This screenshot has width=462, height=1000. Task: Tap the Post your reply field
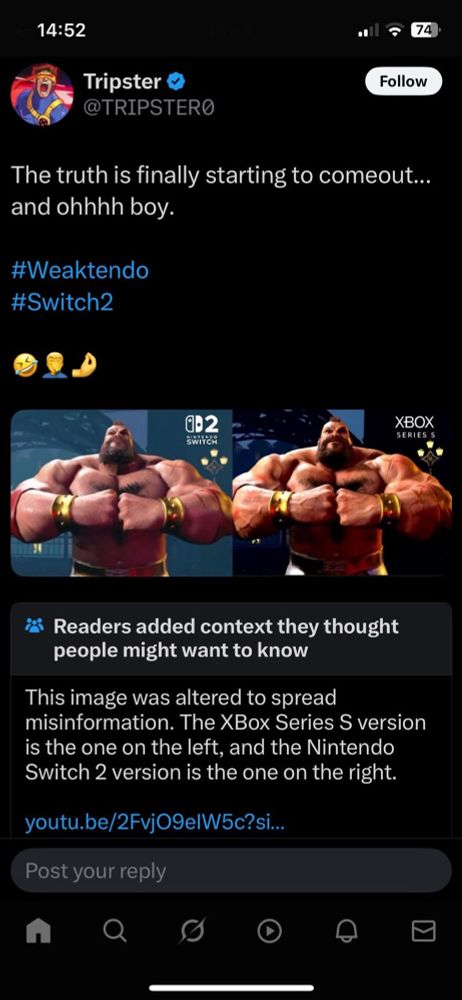[x=231, y=871]
